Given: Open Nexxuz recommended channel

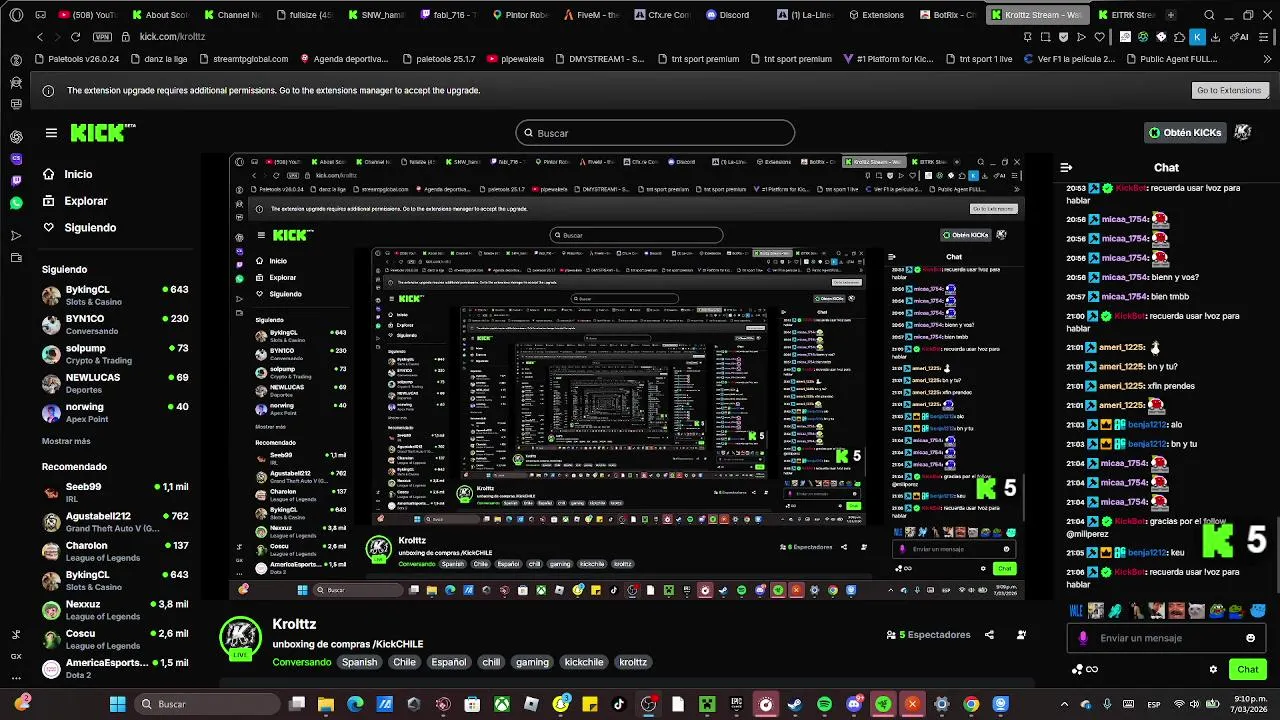Looking at the screenshot, I should coord(115,610).
